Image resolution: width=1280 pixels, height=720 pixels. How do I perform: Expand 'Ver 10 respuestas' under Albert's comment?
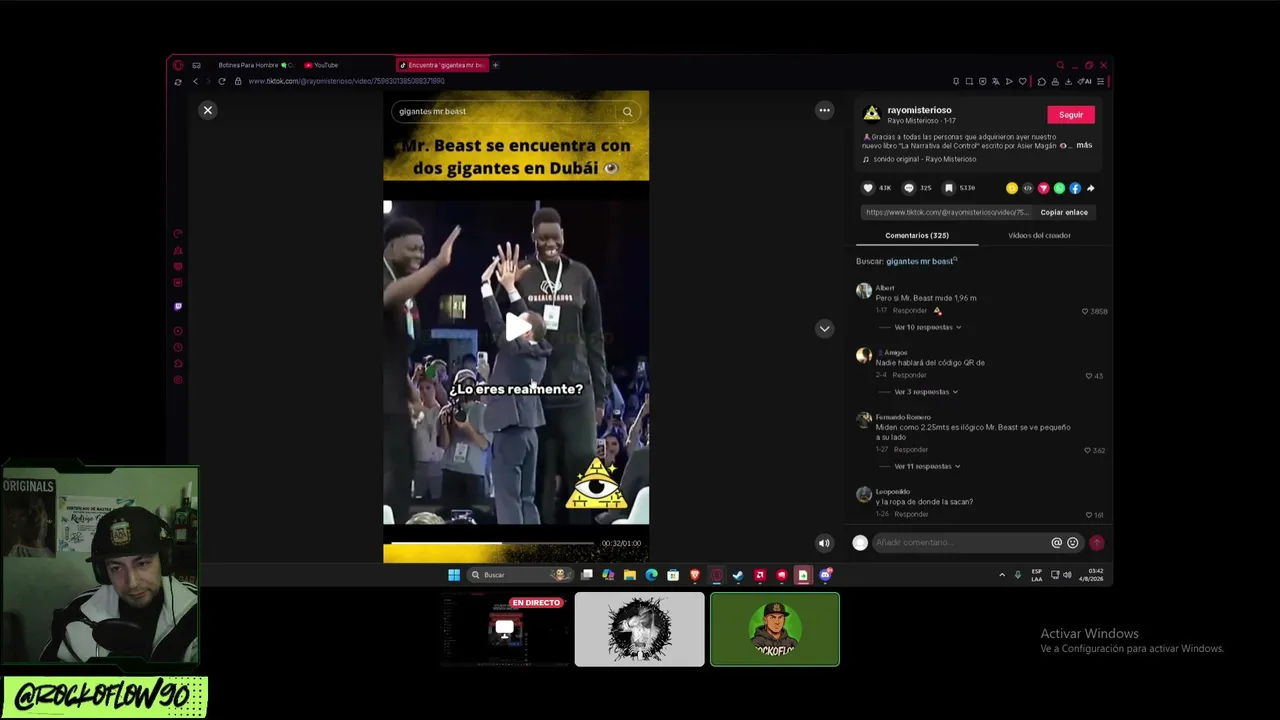pyautogui.click(x=927, y=327)
